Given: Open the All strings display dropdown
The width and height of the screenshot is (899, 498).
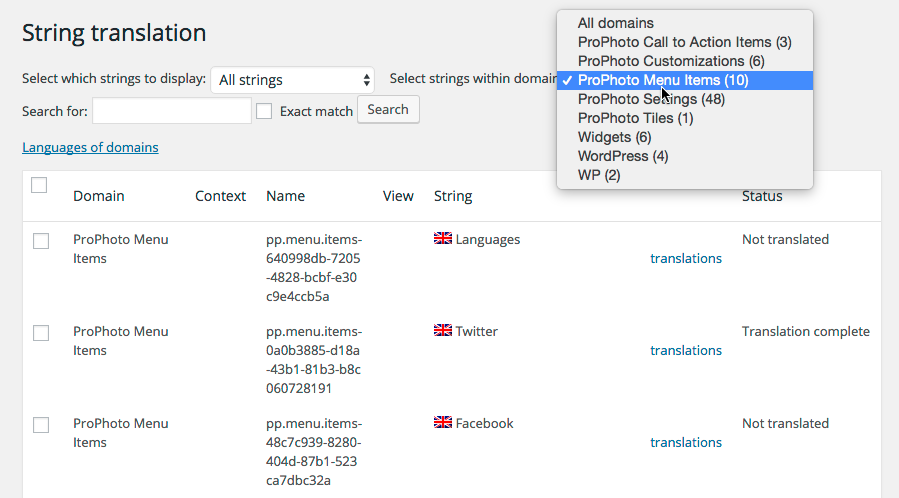Looking at the screenshot, I should pos(292,80).
